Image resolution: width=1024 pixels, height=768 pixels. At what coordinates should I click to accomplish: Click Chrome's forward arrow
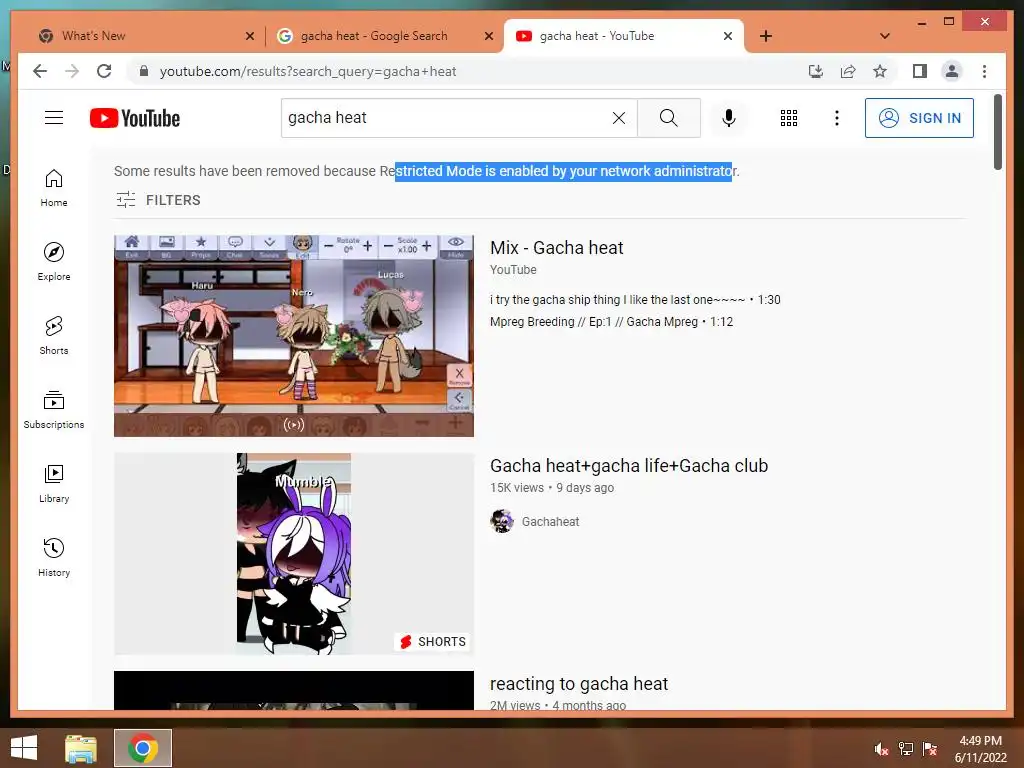click(x=72, y=71)
